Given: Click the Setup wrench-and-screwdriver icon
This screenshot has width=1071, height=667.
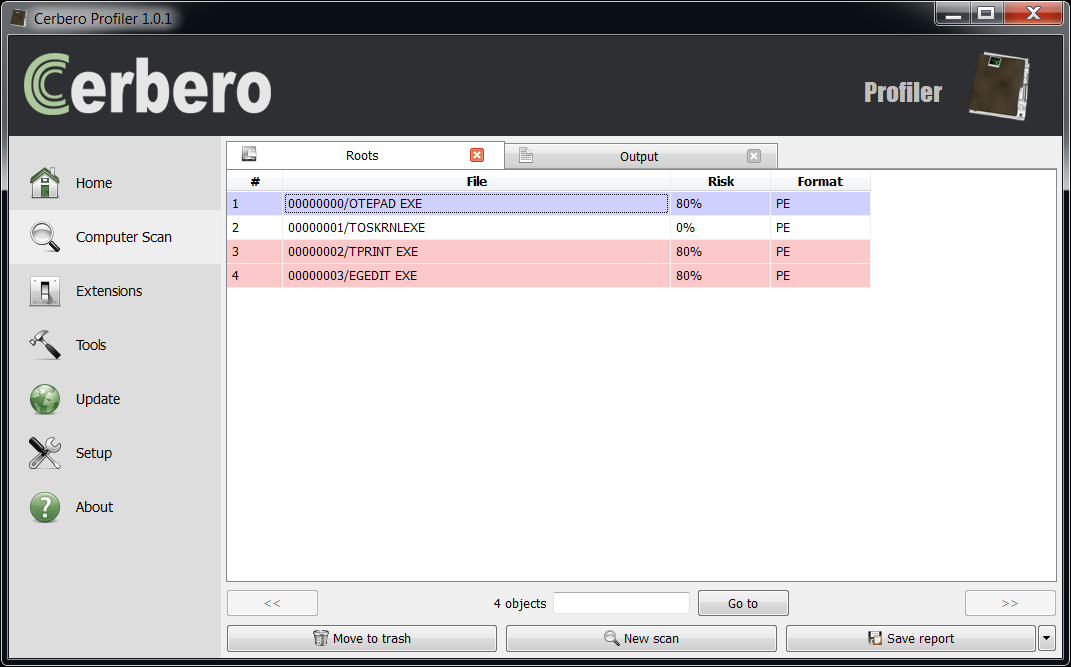Looking at the screenshot, I should coord(45,453).
